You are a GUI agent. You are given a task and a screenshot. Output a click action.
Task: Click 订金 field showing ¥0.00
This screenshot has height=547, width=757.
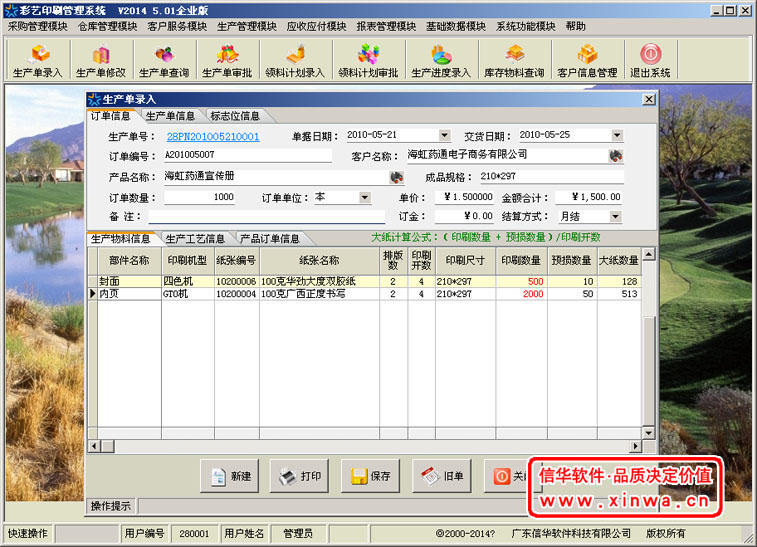pos(464,216)
